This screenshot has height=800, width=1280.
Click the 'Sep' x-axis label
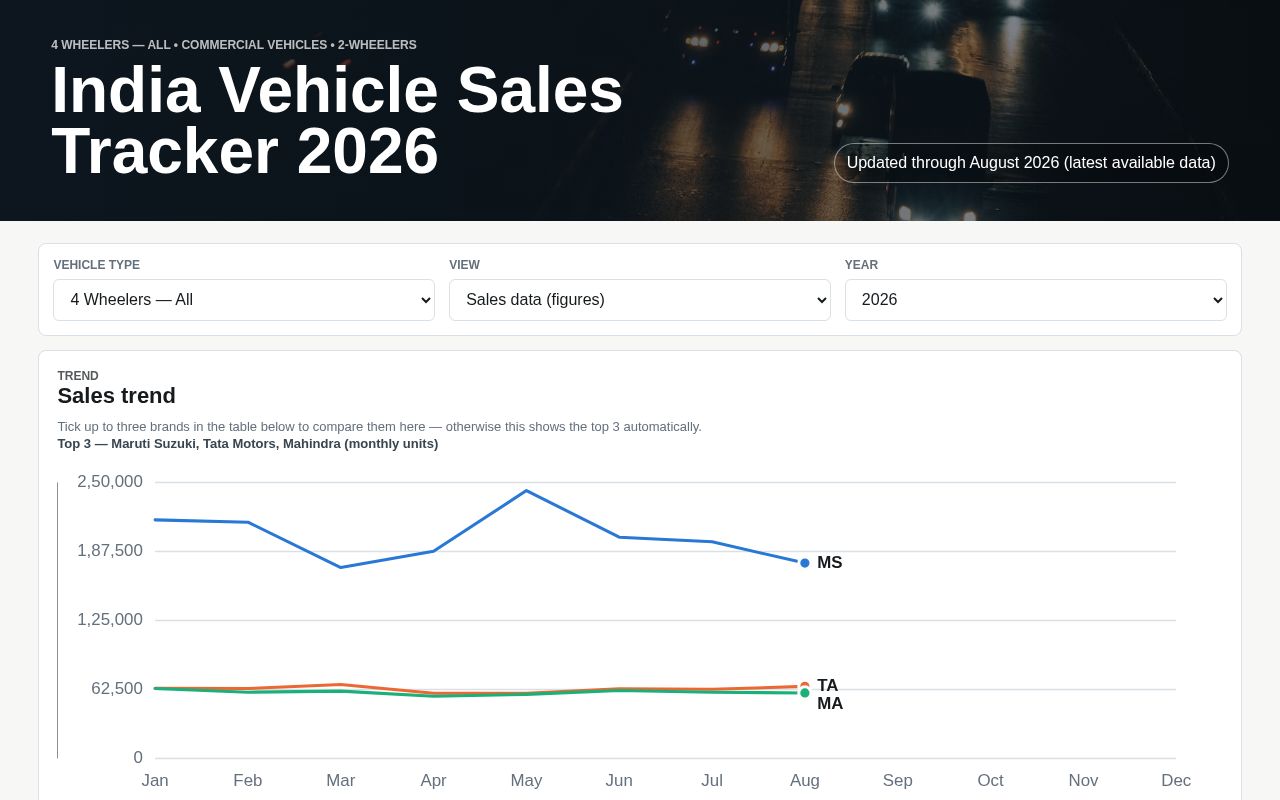898,781
